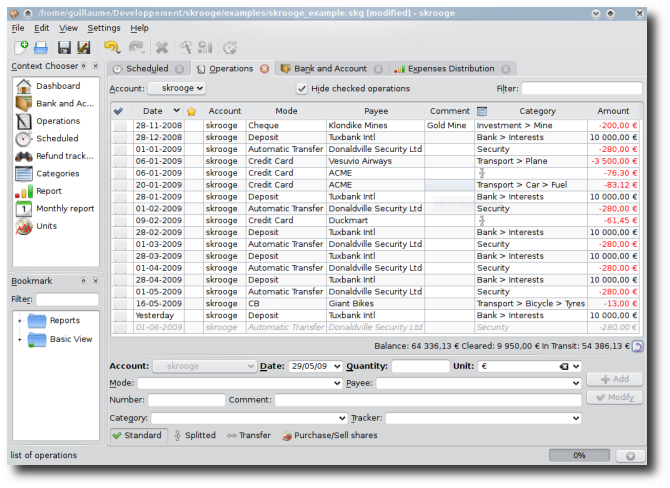This screenshot has height=488, width=670.
Task: Open the skrooge Account filter dropdown
Action: click(177, 88)
